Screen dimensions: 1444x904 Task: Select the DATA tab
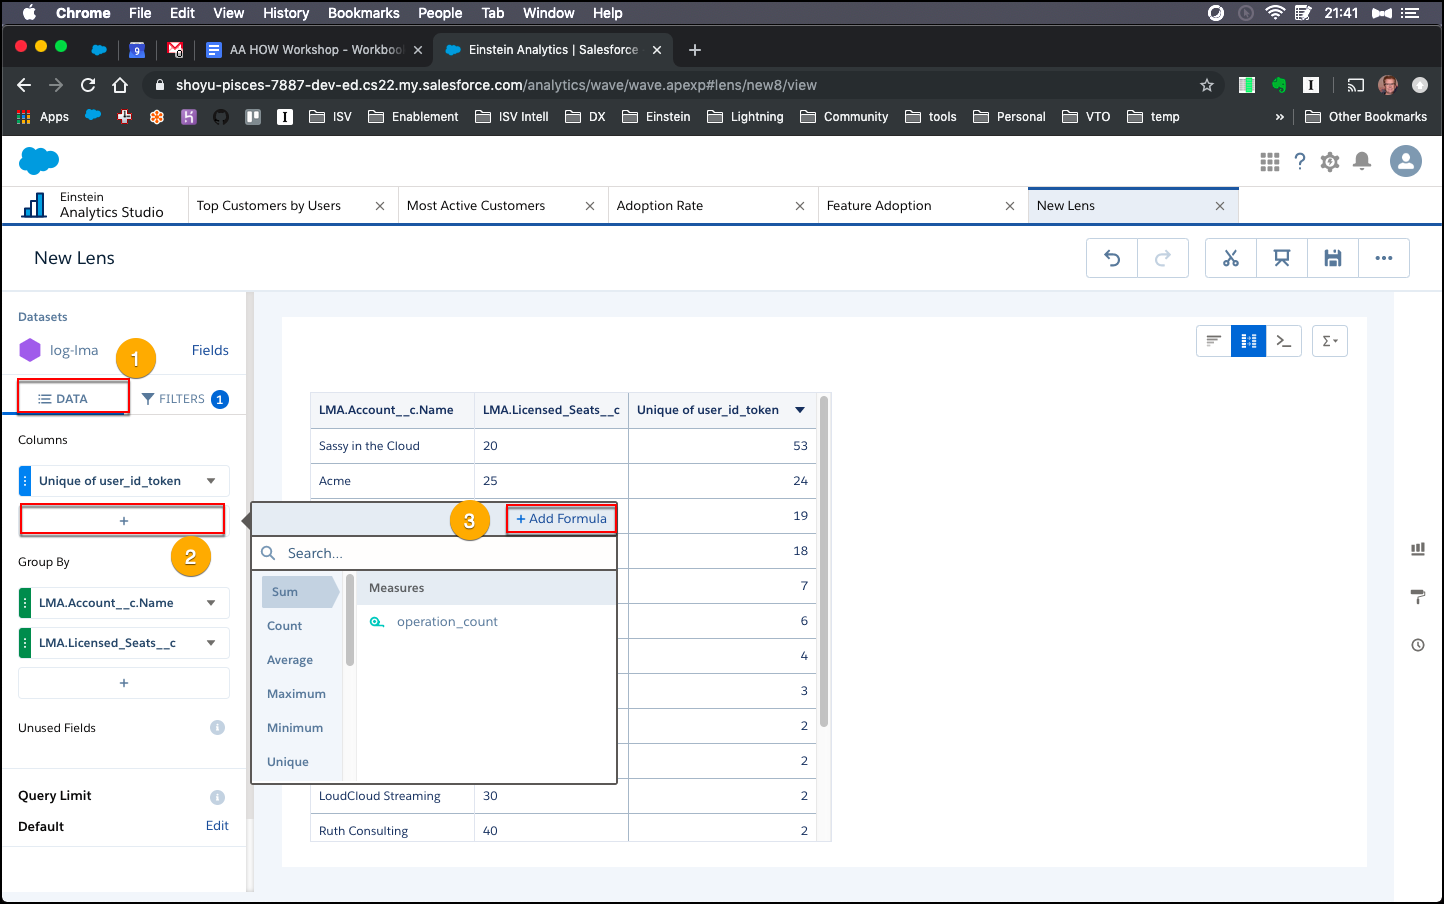pos(73,398)
